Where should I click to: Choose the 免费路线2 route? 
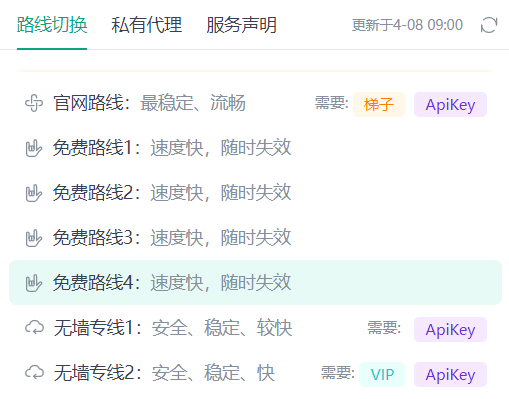click(x=255, y=193)
